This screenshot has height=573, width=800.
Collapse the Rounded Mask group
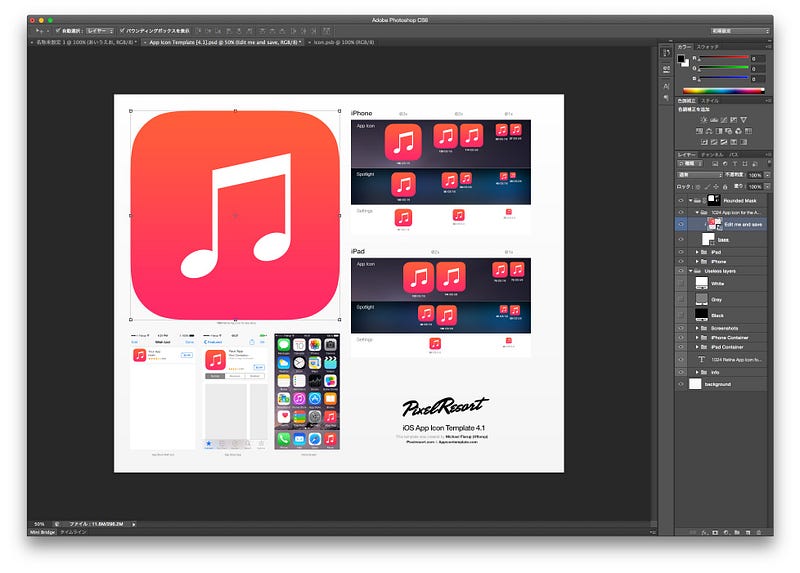point(691,201)
